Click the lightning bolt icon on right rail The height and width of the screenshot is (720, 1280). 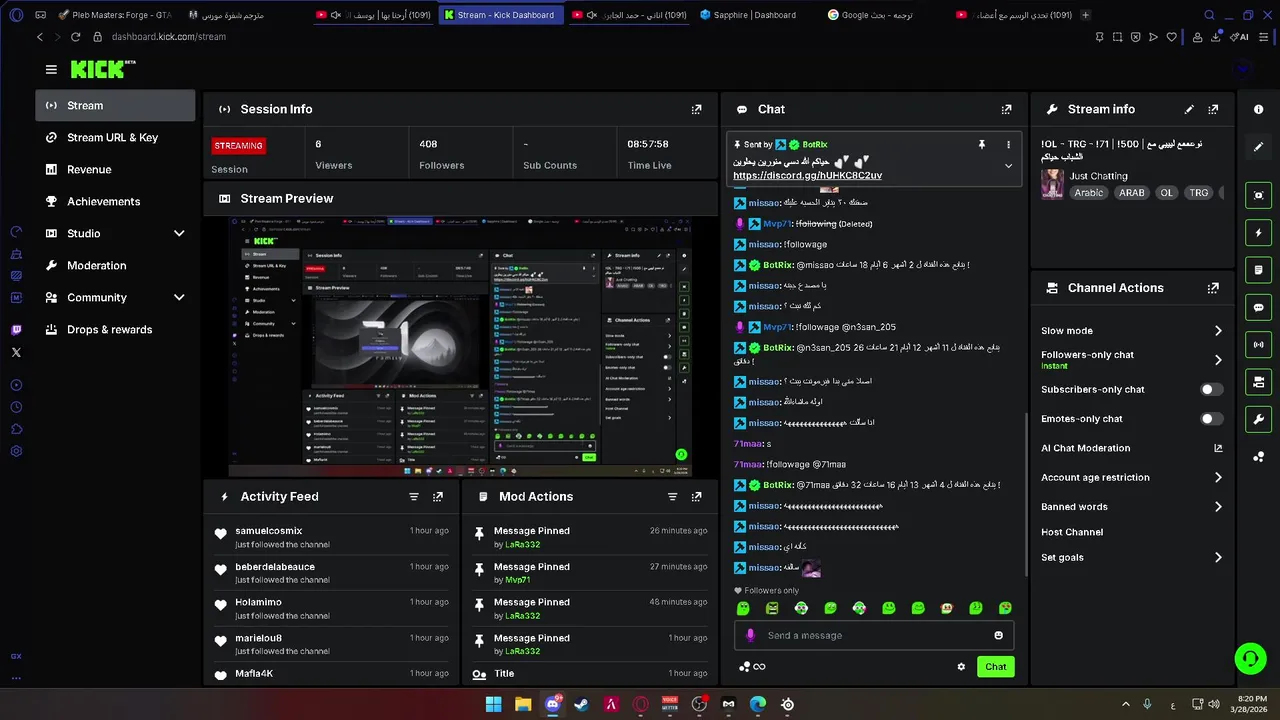1259,233
